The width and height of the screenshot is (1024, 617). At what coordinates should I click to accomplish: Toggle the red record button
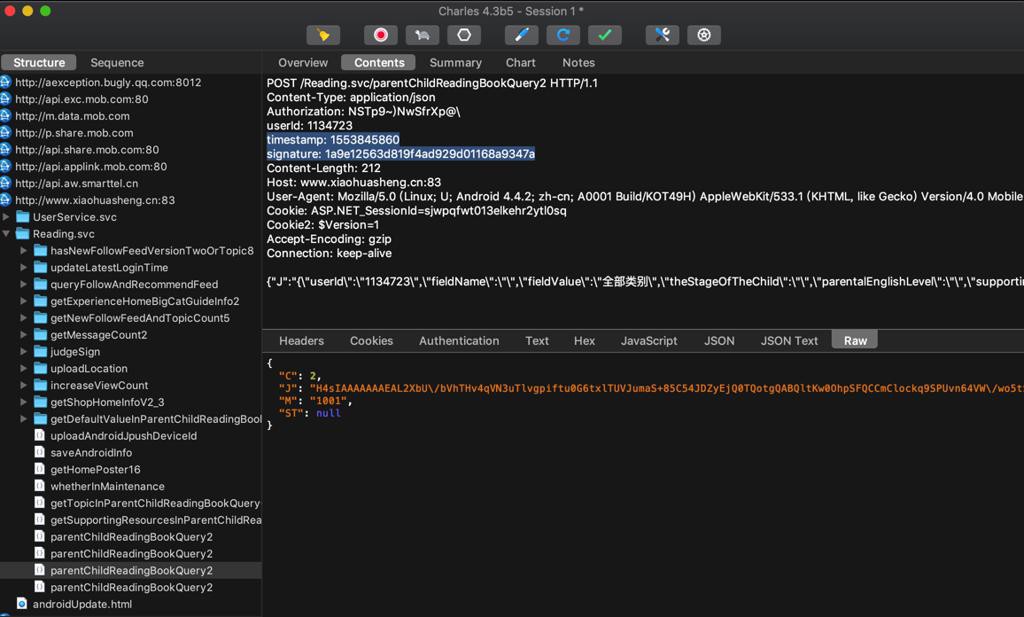point(380,35)
